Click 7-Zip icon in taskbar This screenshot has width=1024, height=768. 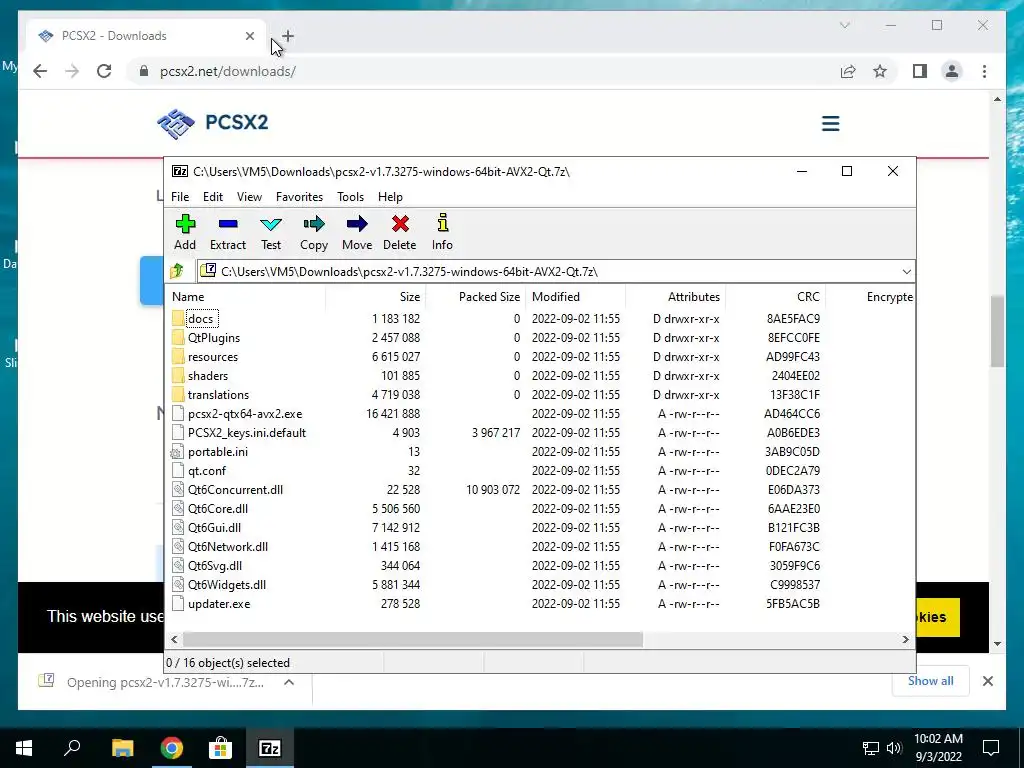[x=270, y=748]
